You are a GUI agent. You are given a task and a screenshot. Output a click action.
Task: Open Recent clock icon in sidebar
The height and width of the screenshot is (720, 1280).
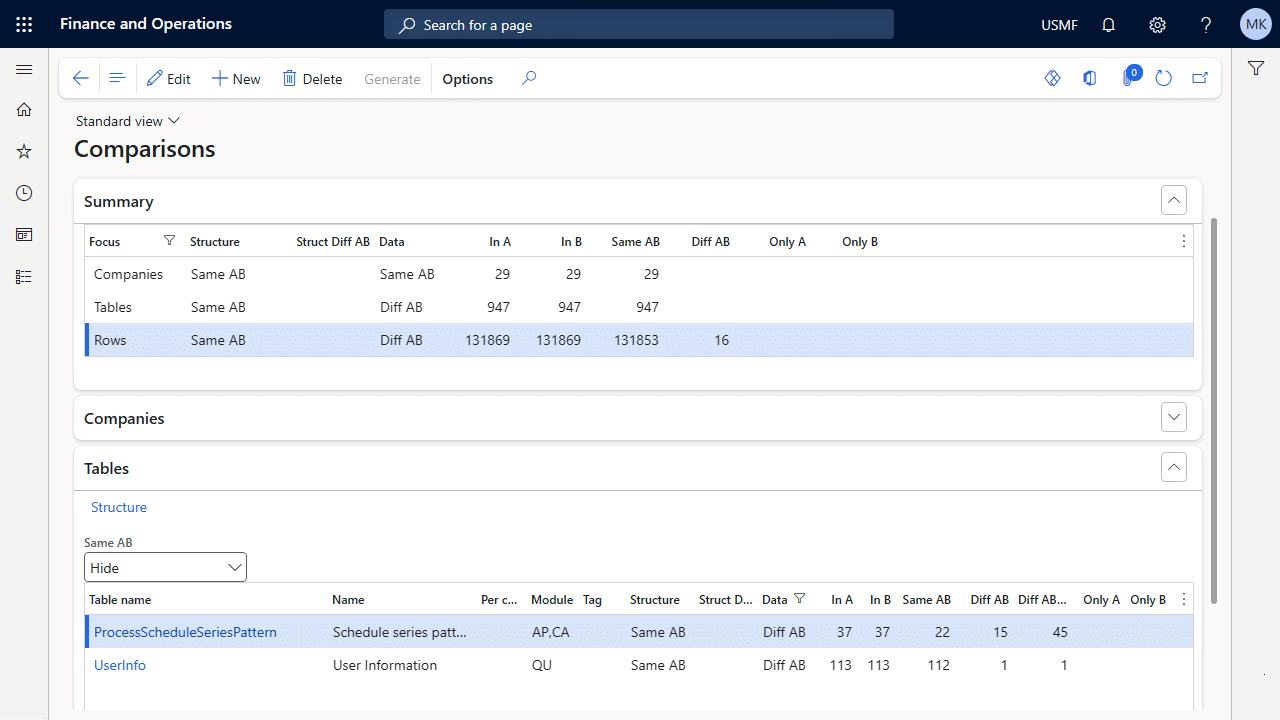[x=24, y=193]
